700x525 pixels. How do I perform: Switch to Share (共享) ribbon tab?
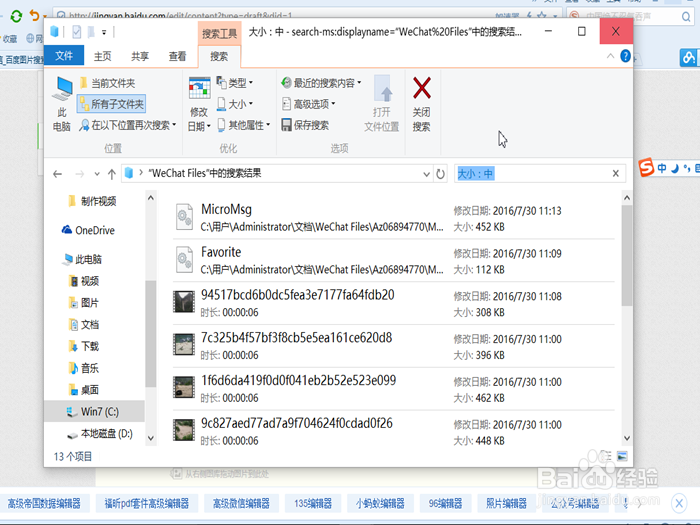[140, 56]
